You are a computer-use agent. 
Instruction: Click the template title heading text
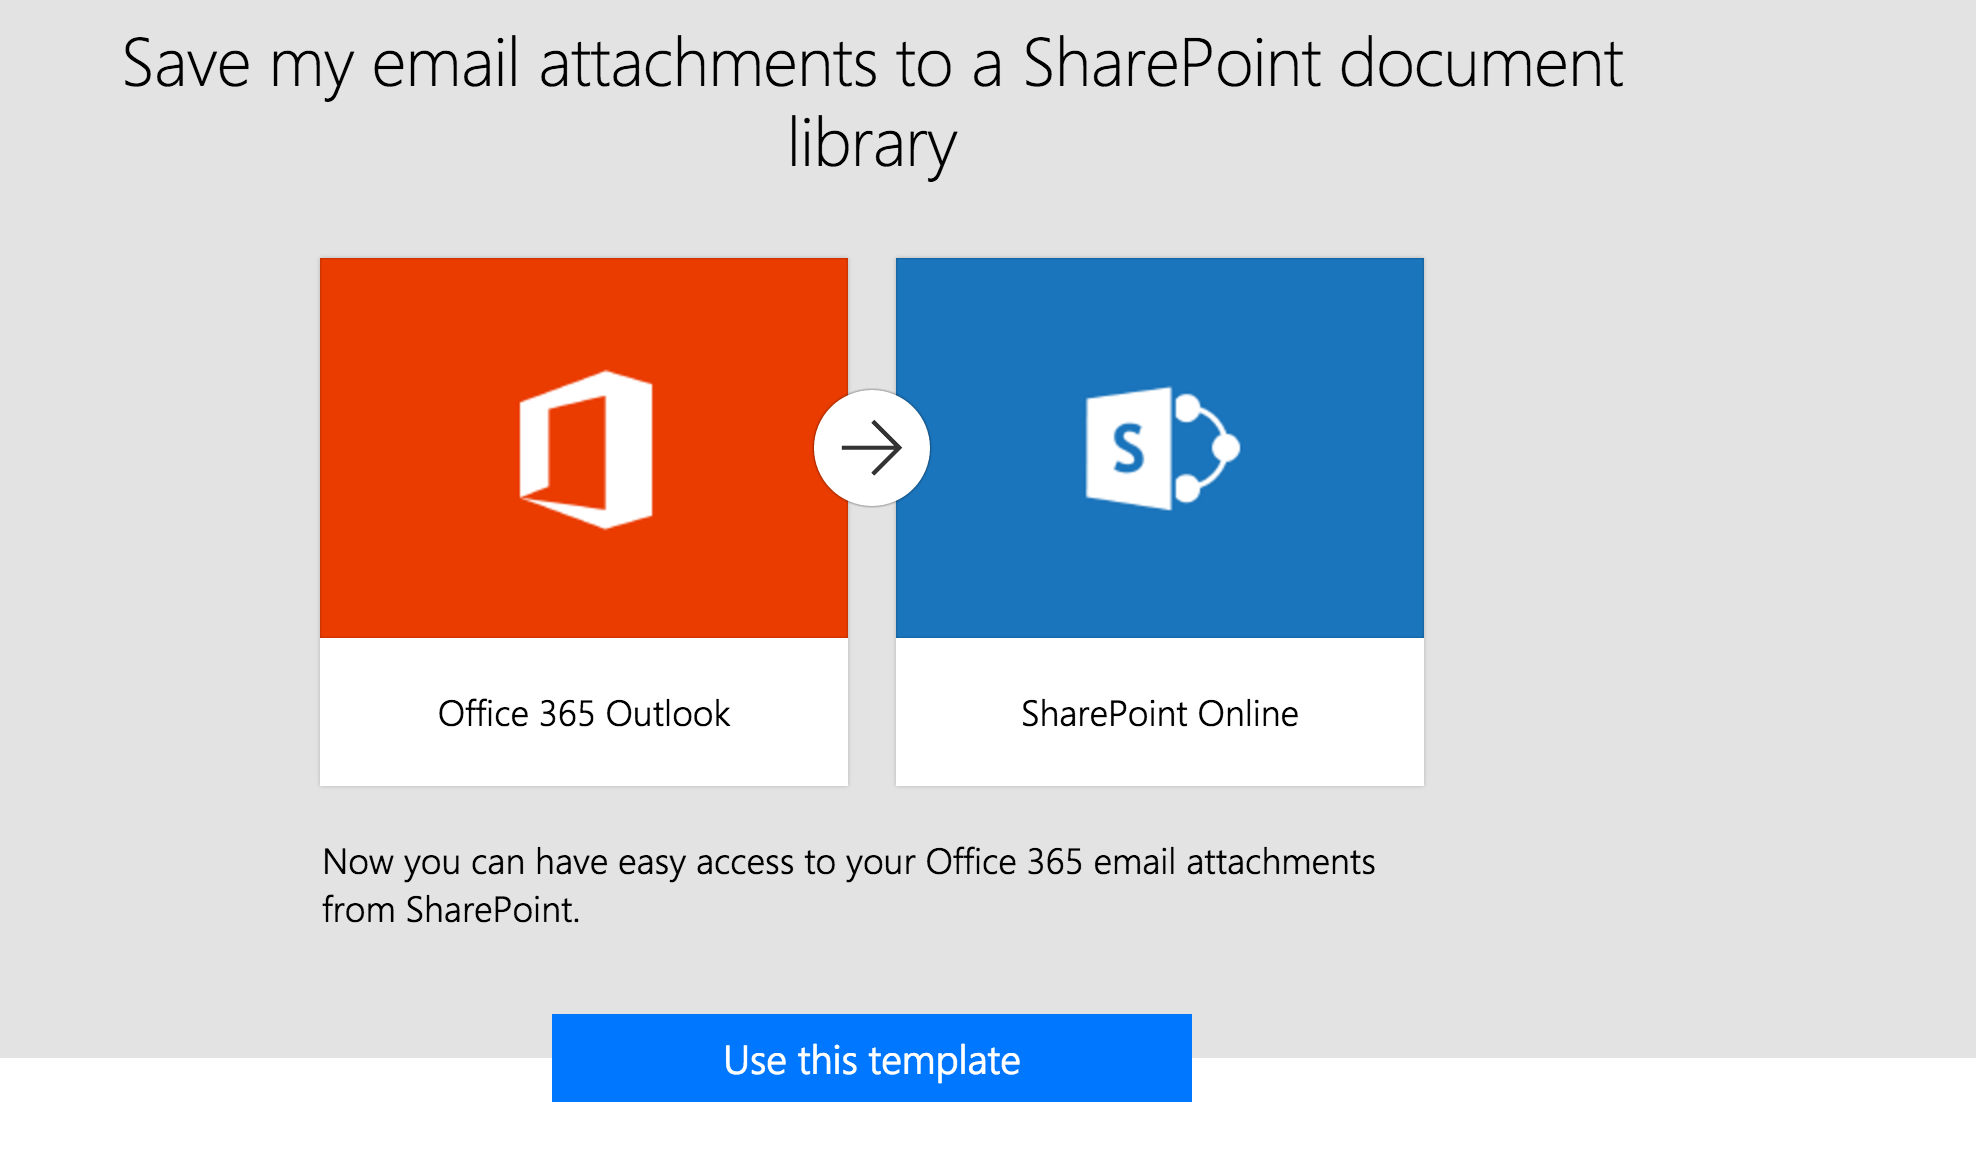click(x=872, y=103)
